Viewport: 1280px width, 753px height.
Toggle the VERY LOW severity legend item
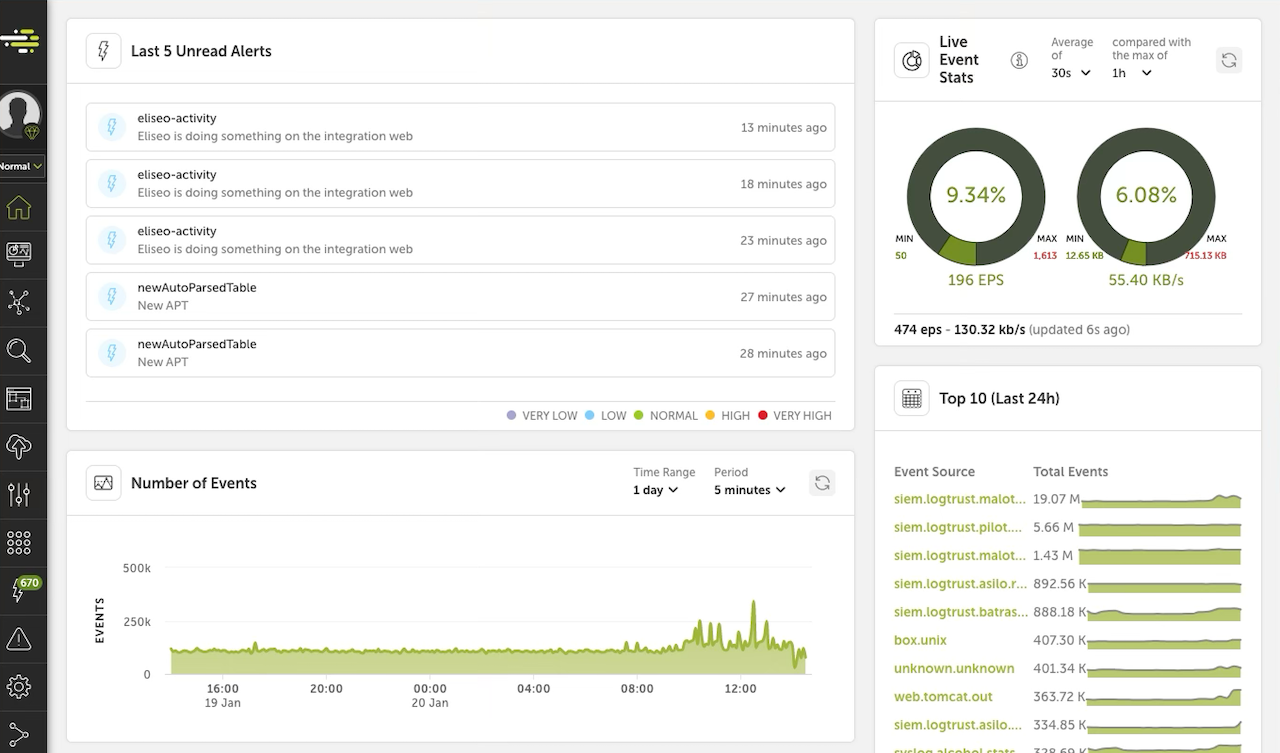pos(541,415)
